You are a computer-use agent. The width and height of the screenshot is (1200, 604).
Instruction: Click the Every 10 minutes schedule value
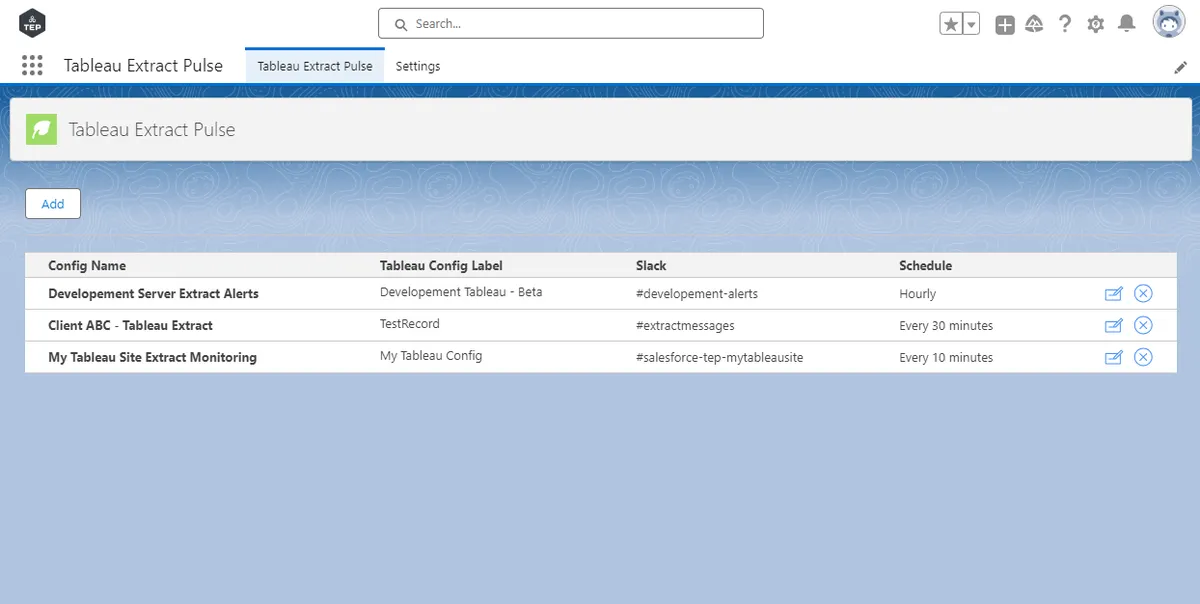pos(946,358)
